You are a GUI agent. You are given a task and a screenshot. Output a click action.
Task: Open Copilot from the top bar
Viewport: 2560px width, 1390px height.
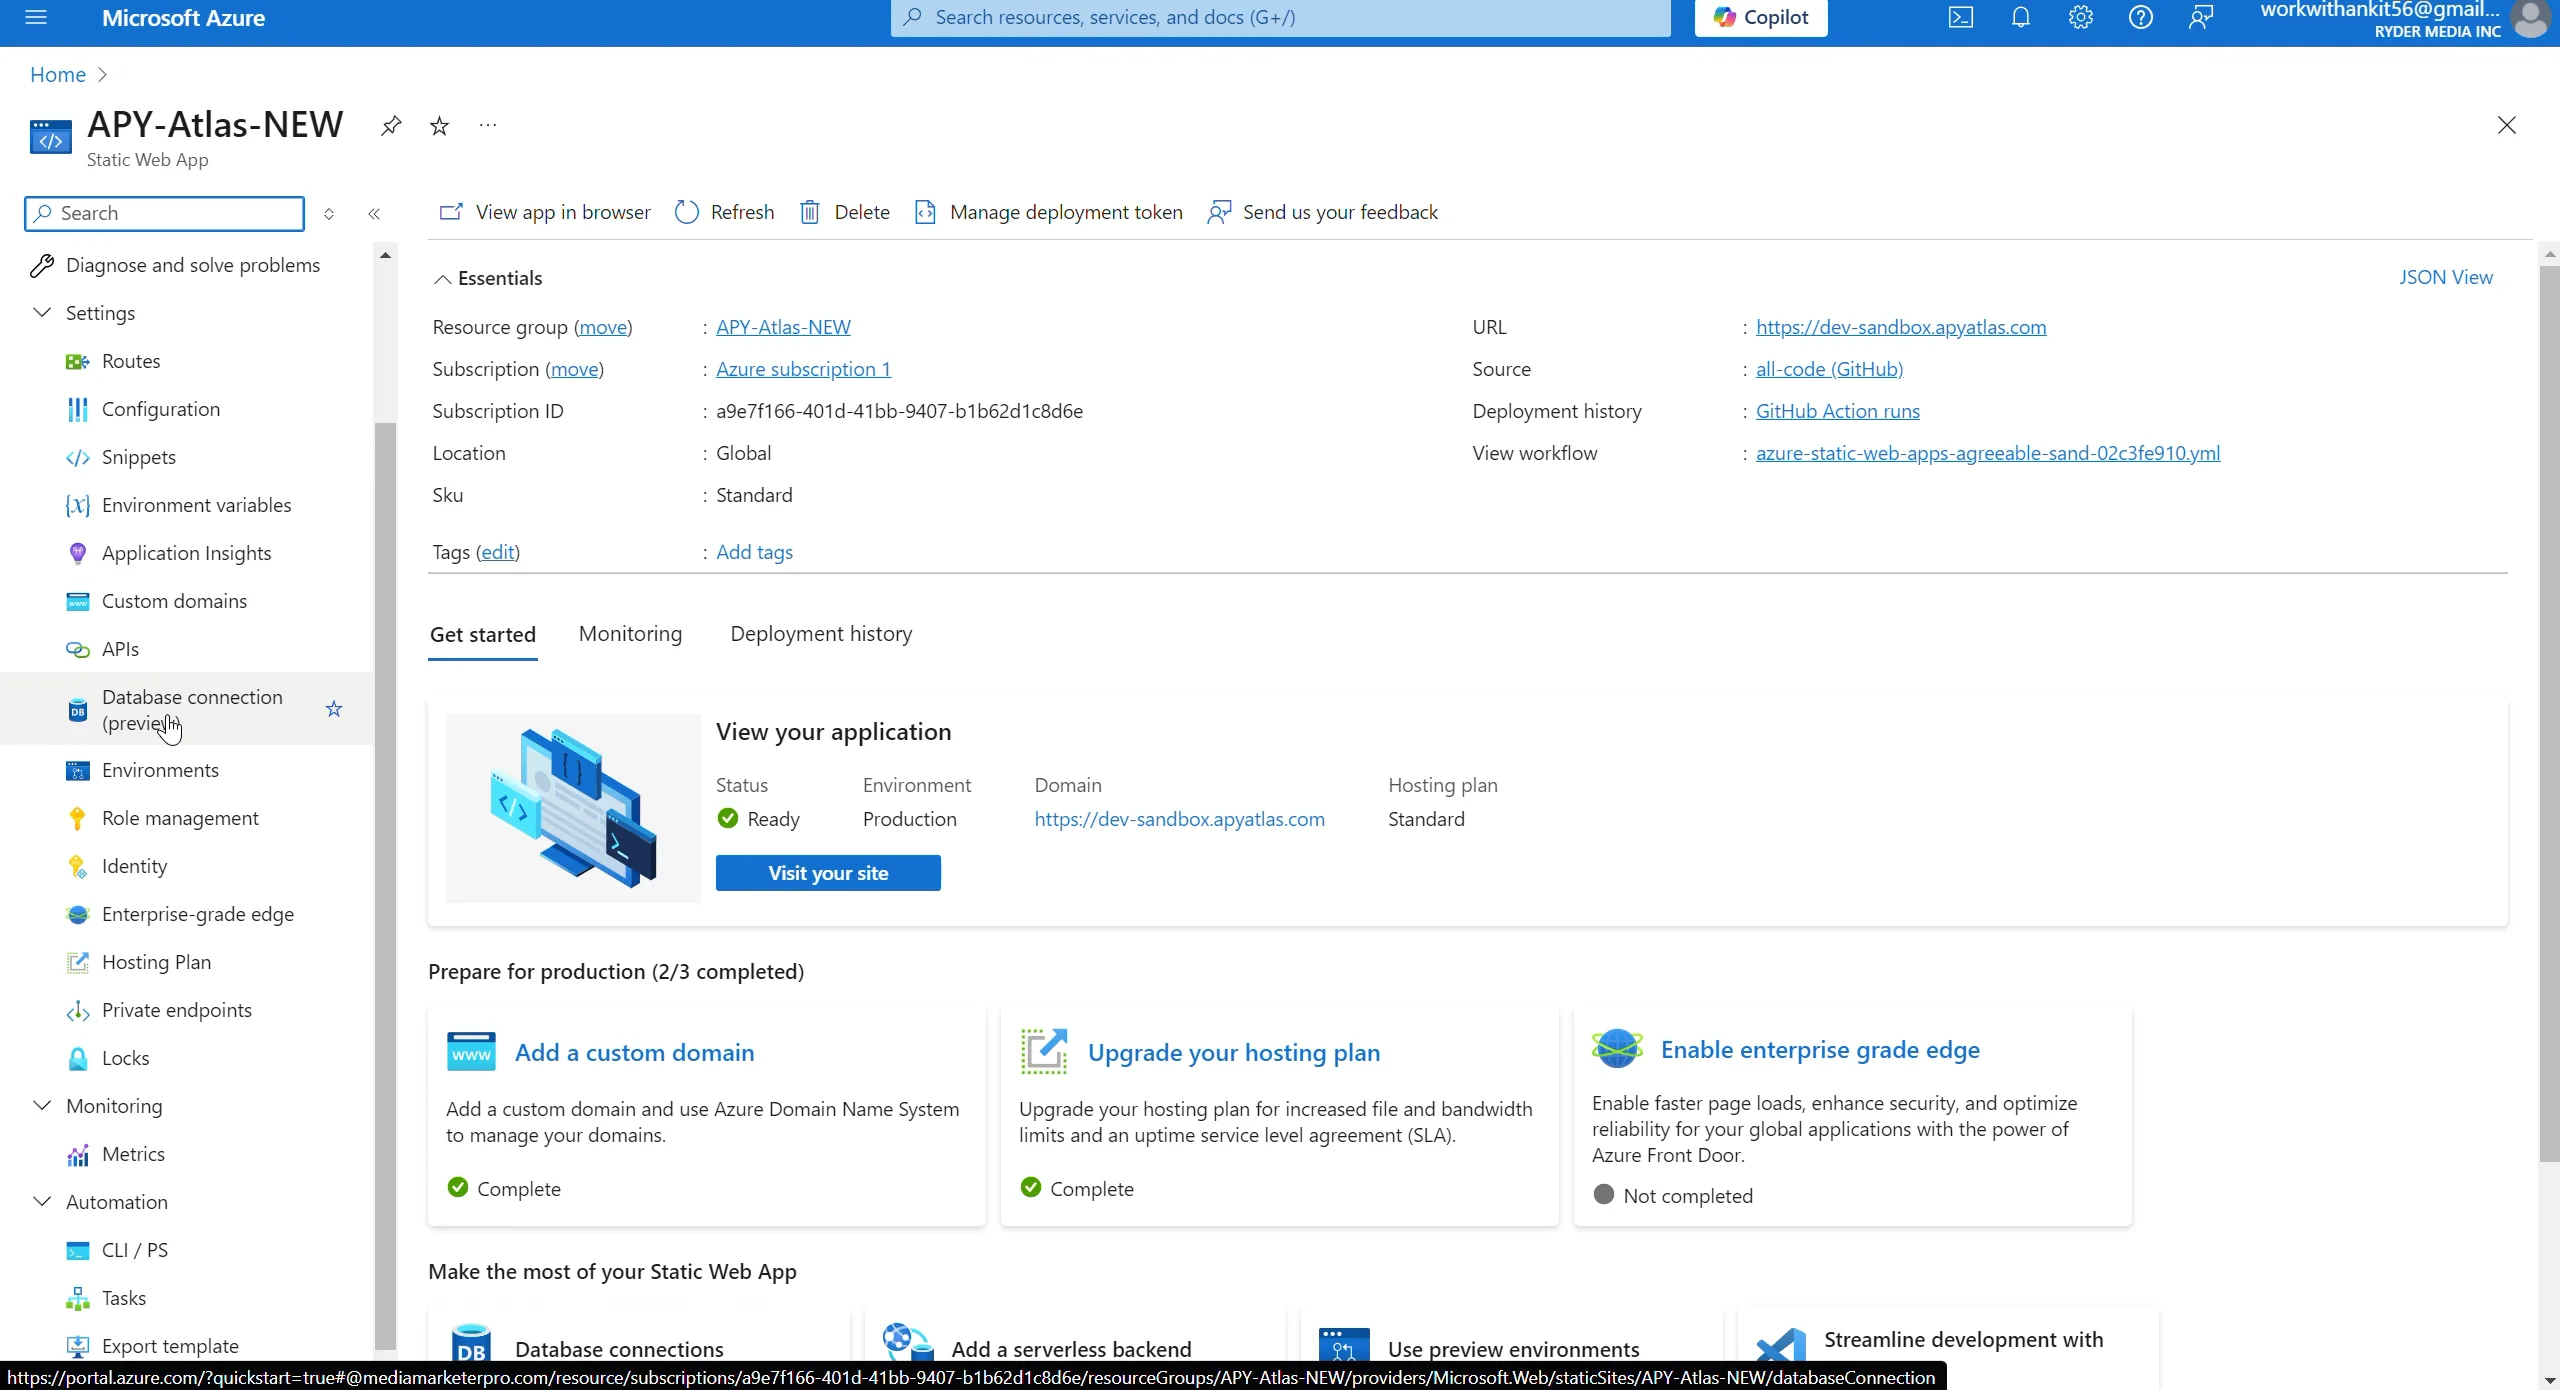pos(1760,16)
